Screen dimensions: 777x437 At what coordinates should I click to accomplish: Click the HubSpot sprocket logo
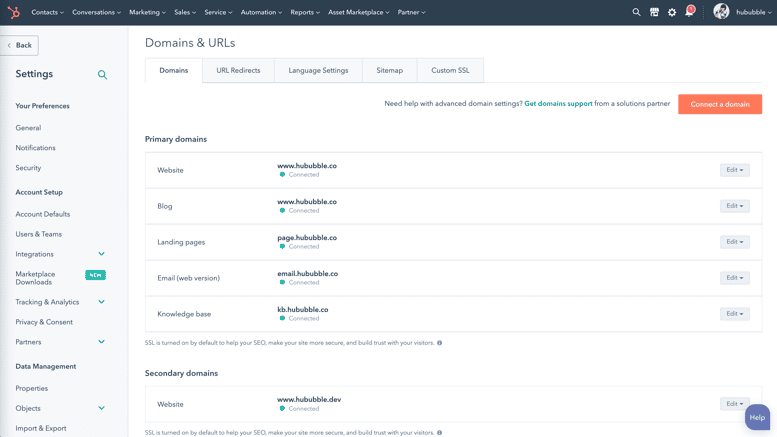pos(13,13)
